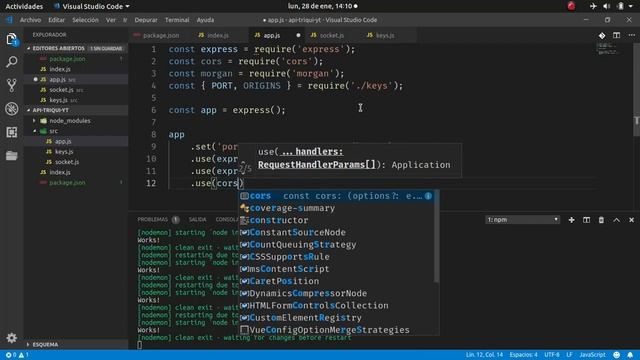Open notifications bell in status bar
The width and height of the screenshot is (640, 360).
pyautogui.click(x=630, y=355)
